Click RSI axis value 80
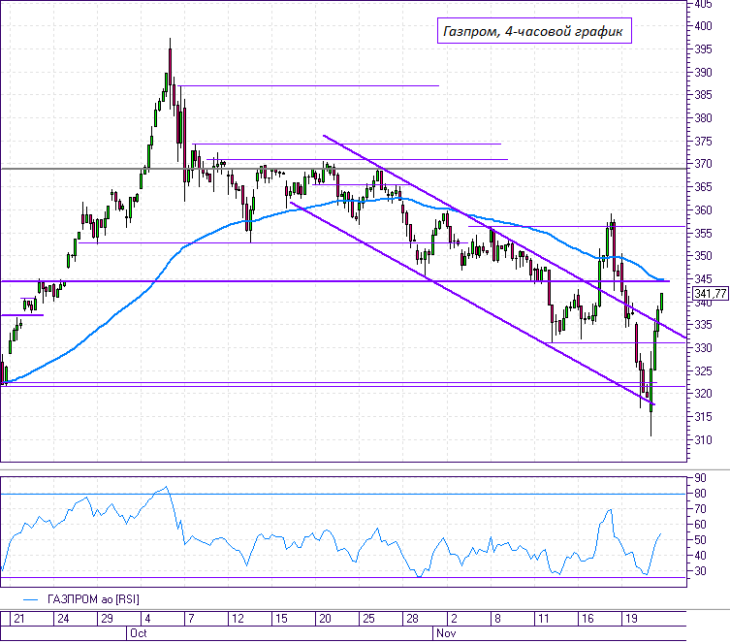The image size is (730, 643). point(700,494)
